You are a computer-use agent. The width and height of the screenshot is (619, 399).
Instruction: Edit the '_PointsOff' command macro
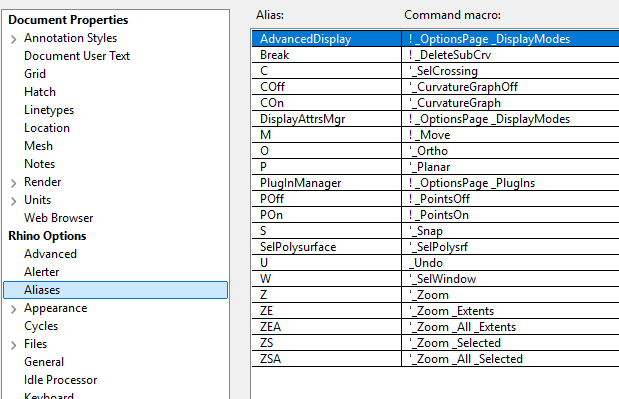click(x=510, y=199)
